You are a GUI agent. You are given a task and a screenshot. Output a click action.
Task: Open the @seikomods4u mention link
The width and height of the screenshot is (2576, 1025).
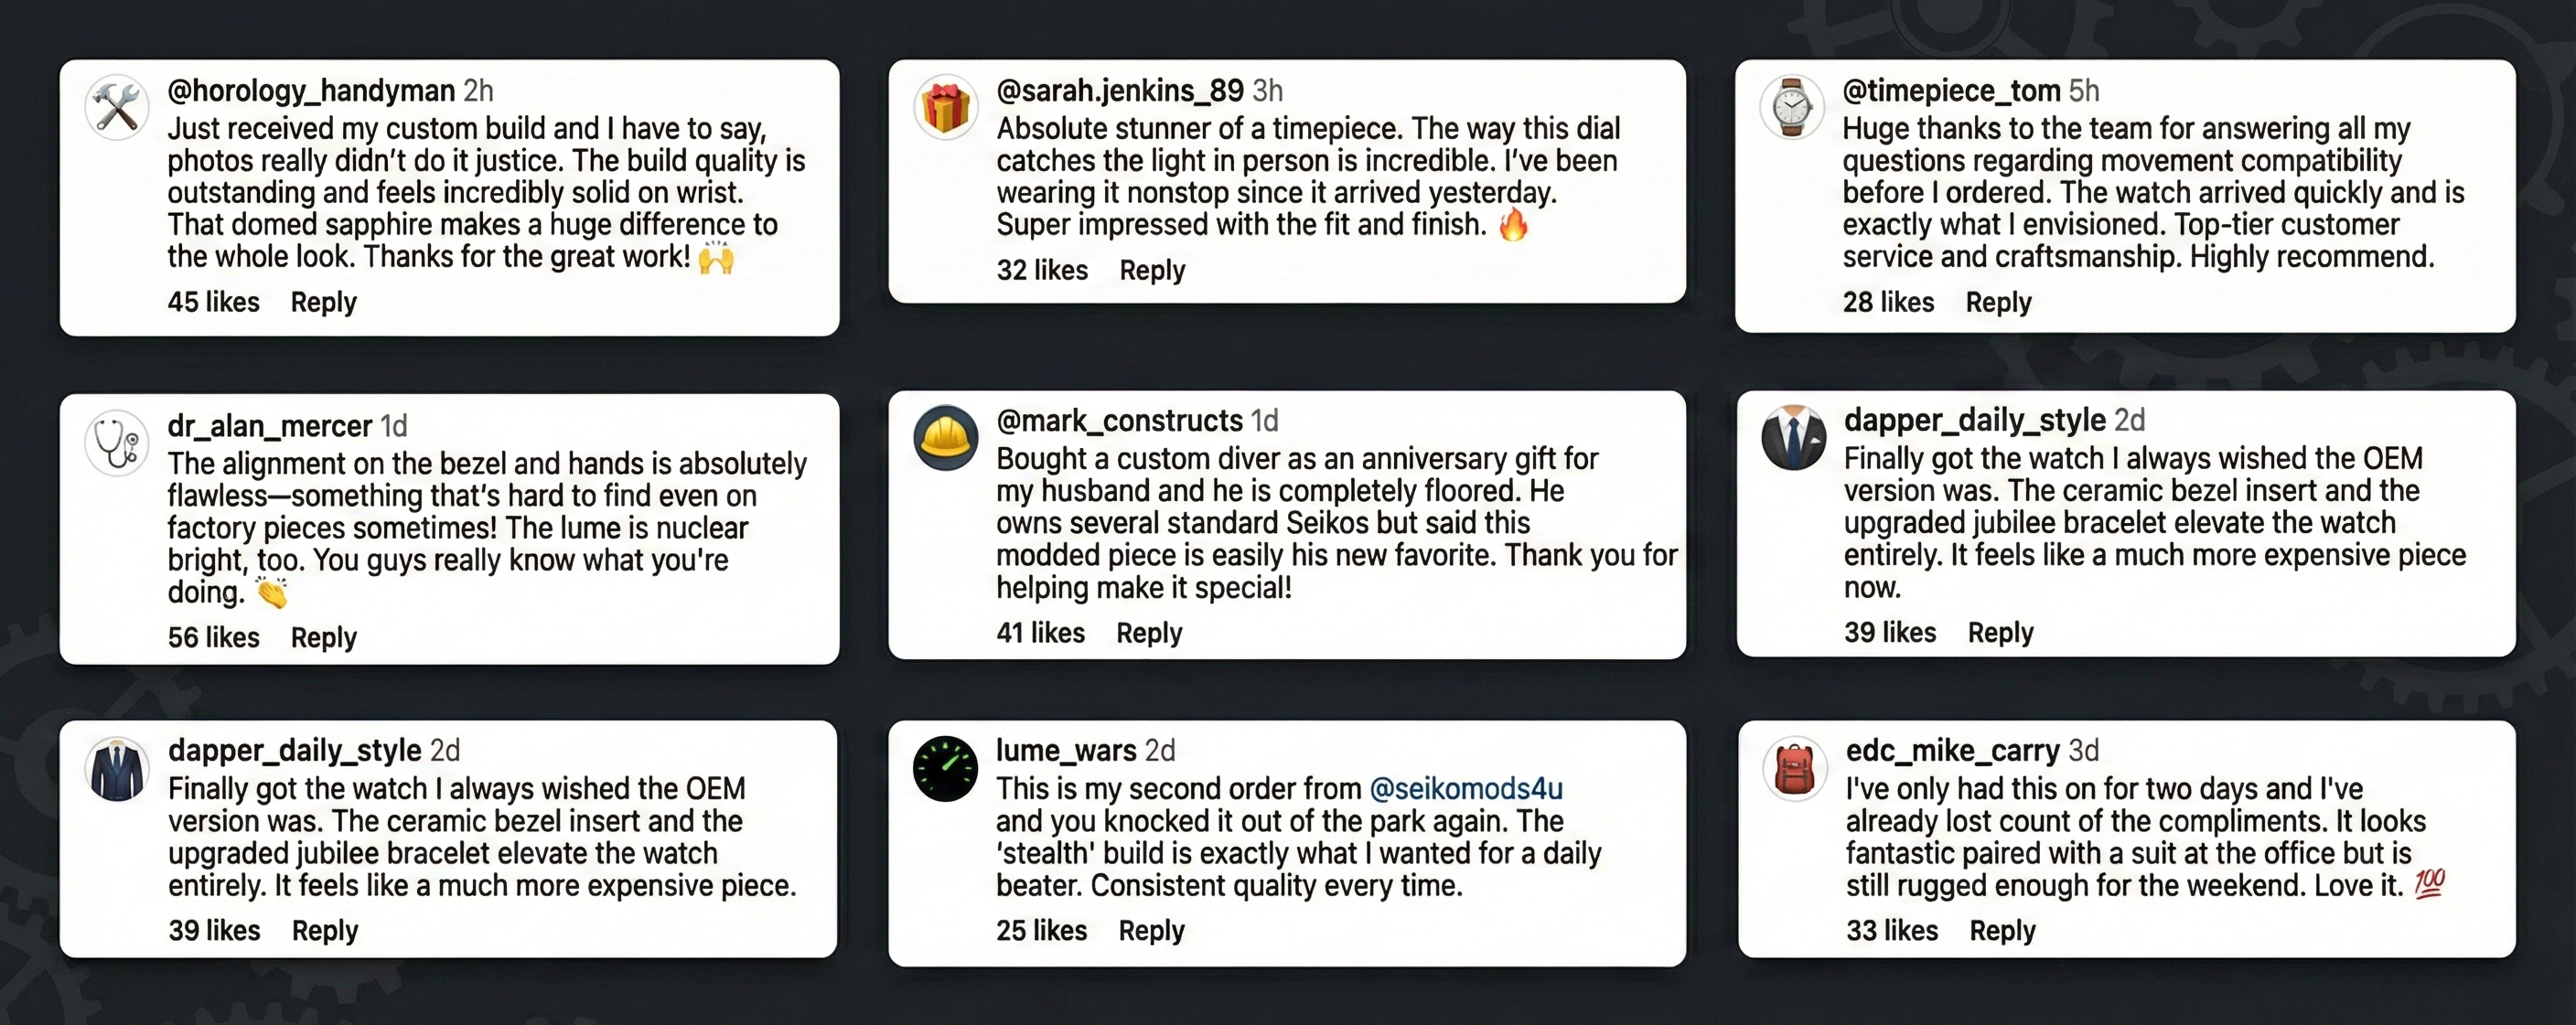[1465, 789]
